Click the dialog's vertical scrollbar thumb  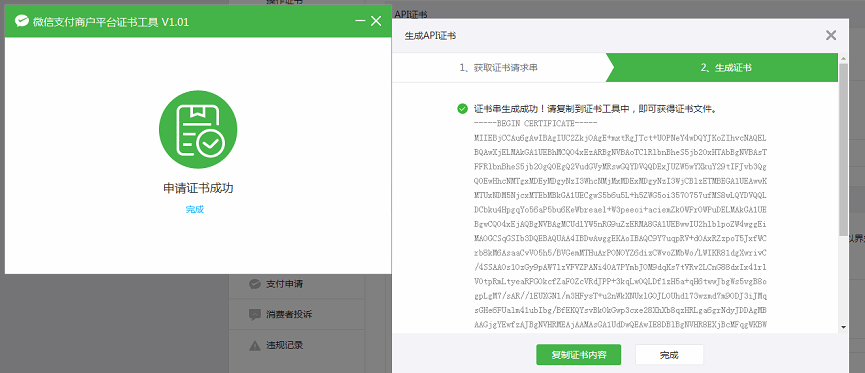(x=843, y=149)
